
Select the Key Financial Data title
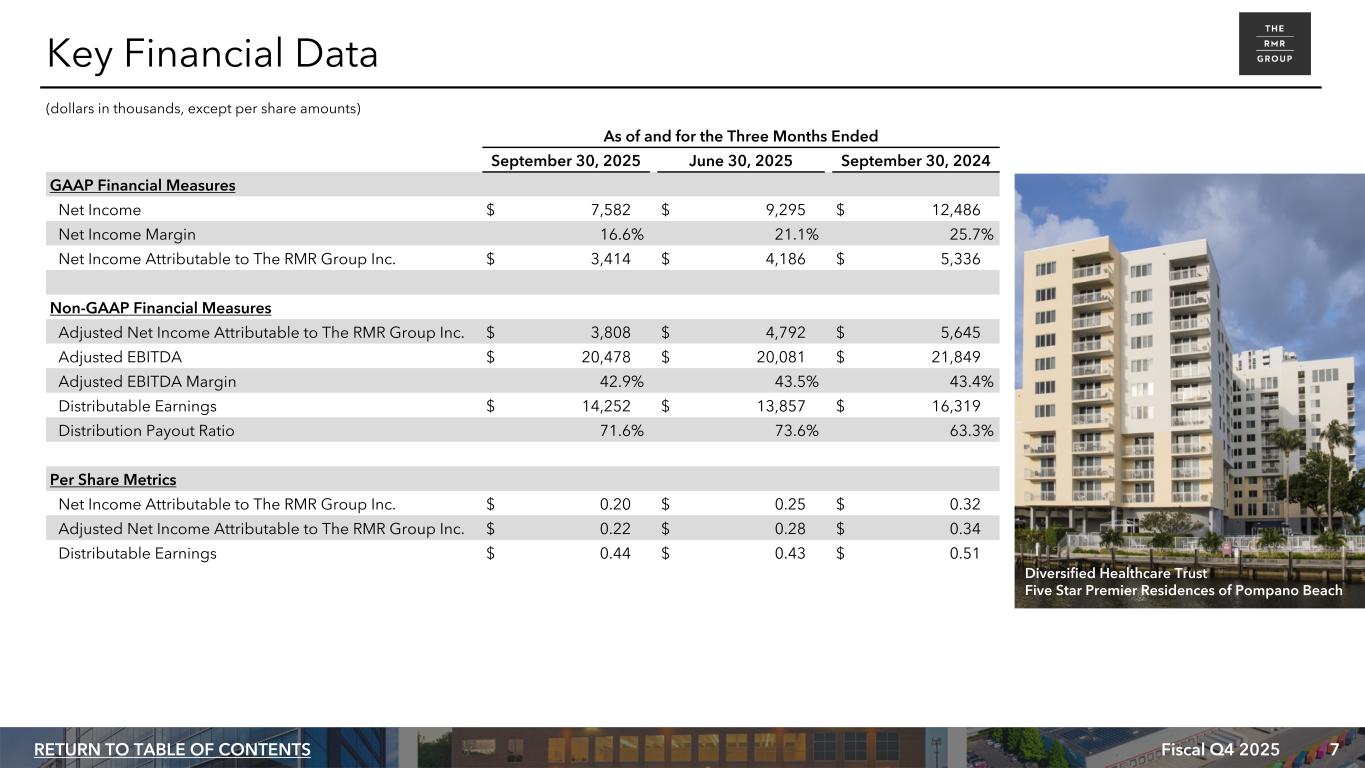[212, 54]
